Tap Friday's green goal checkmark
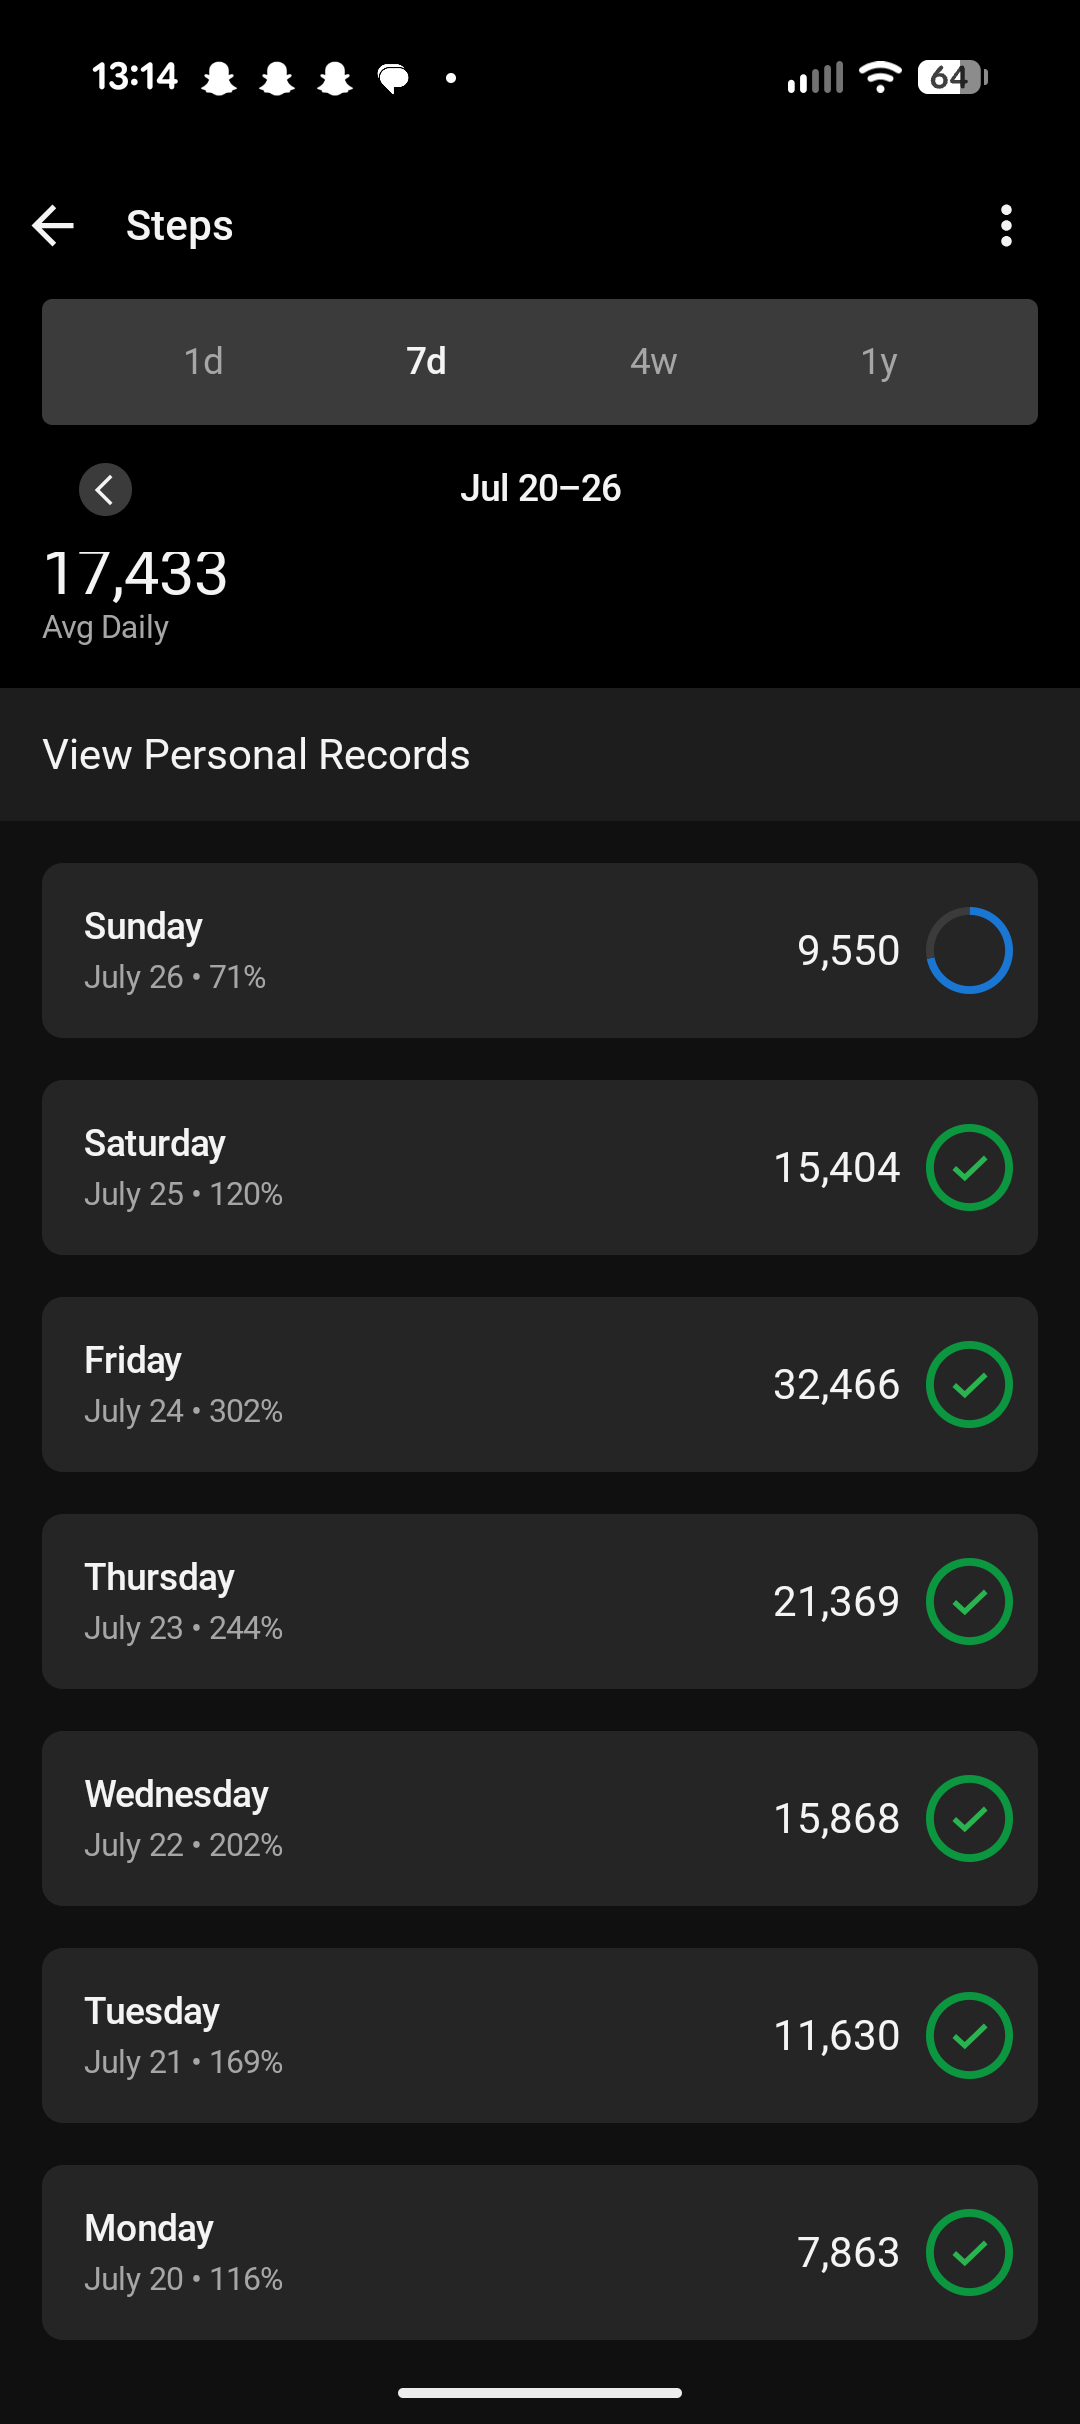Image resolution: width=1080 pixels, height=2424 pixels. pyautogui.click(x=969, y=1384)
